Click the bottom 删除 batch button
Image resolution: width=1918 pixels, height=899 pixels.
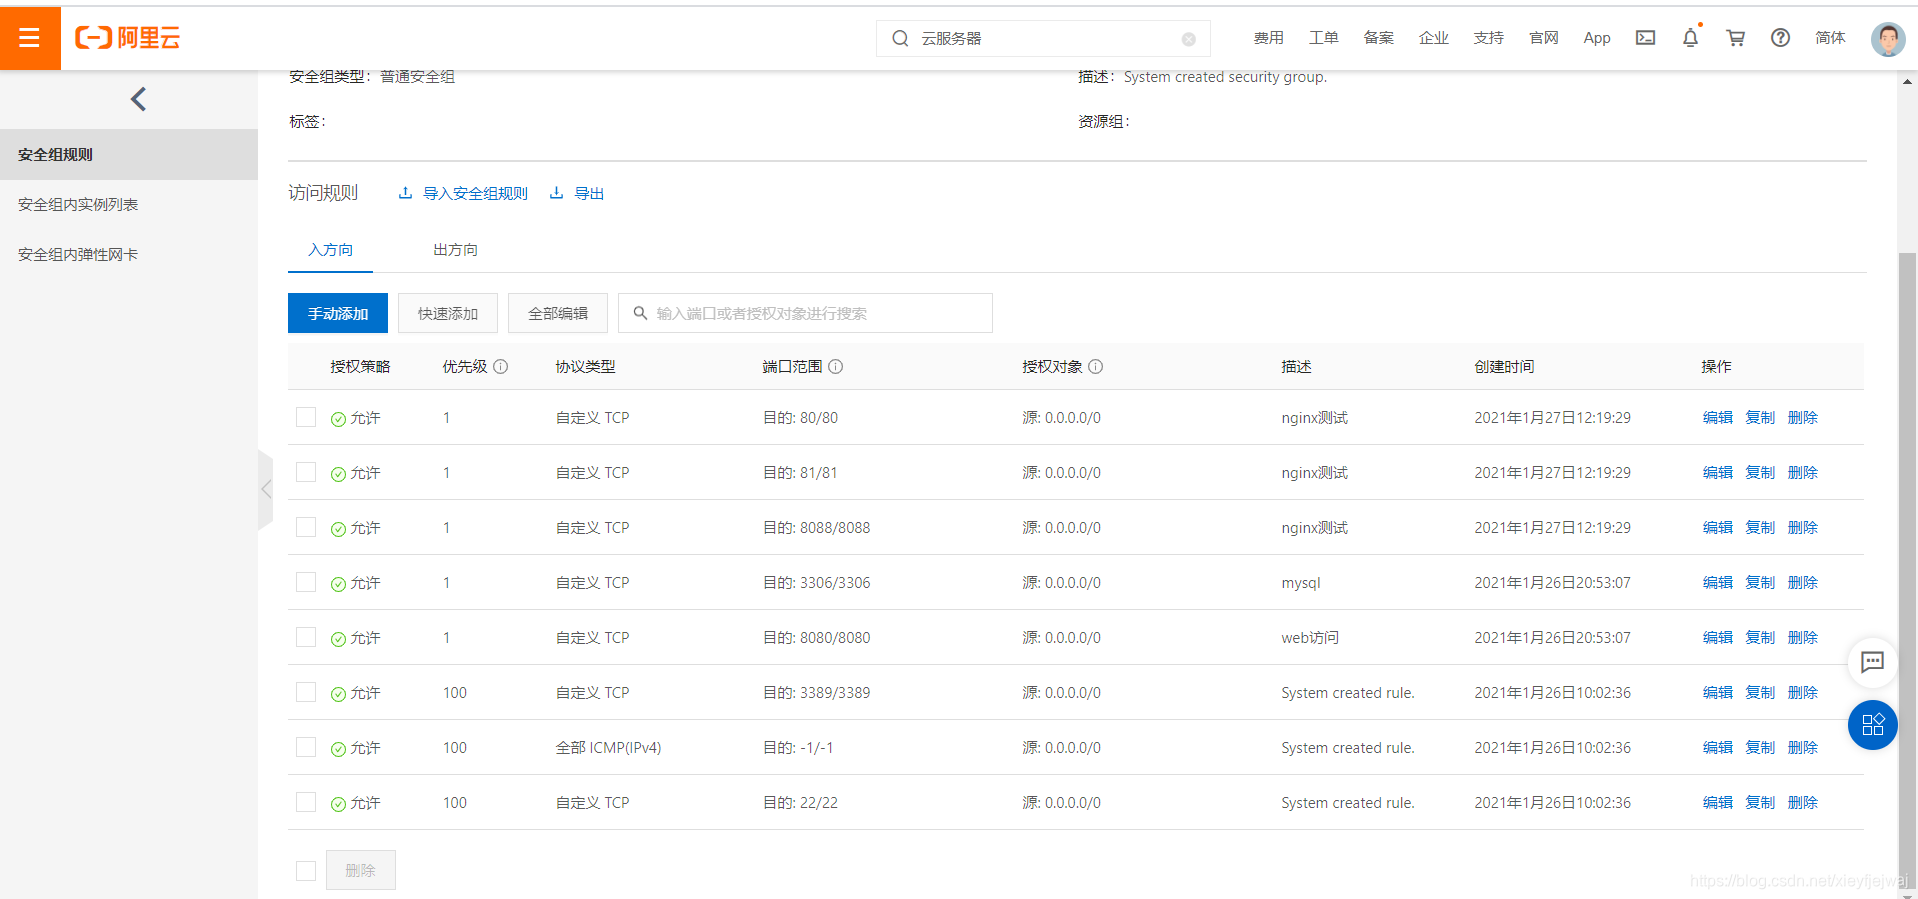tap(360, 870)
